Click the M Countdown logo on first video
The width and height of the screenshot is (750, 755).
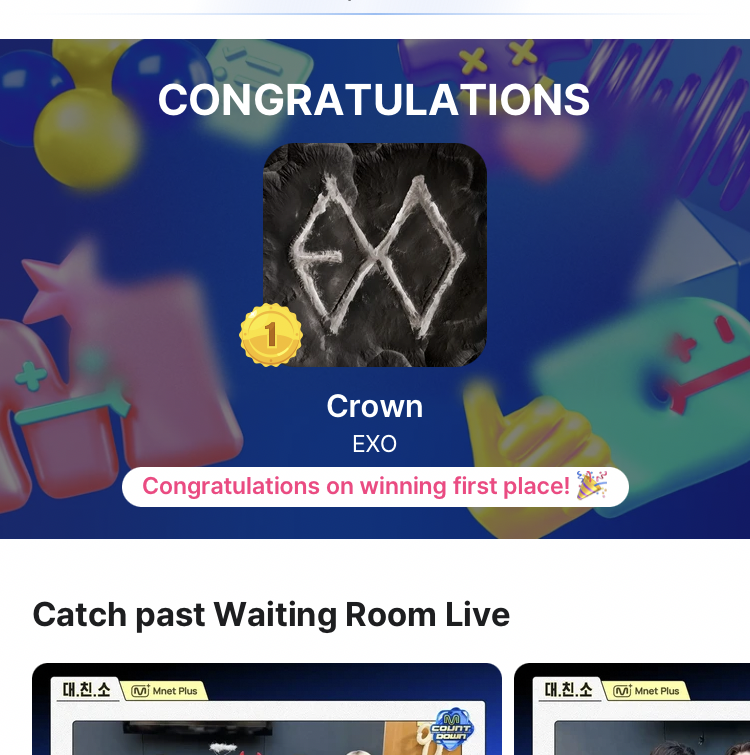(452, 729)
